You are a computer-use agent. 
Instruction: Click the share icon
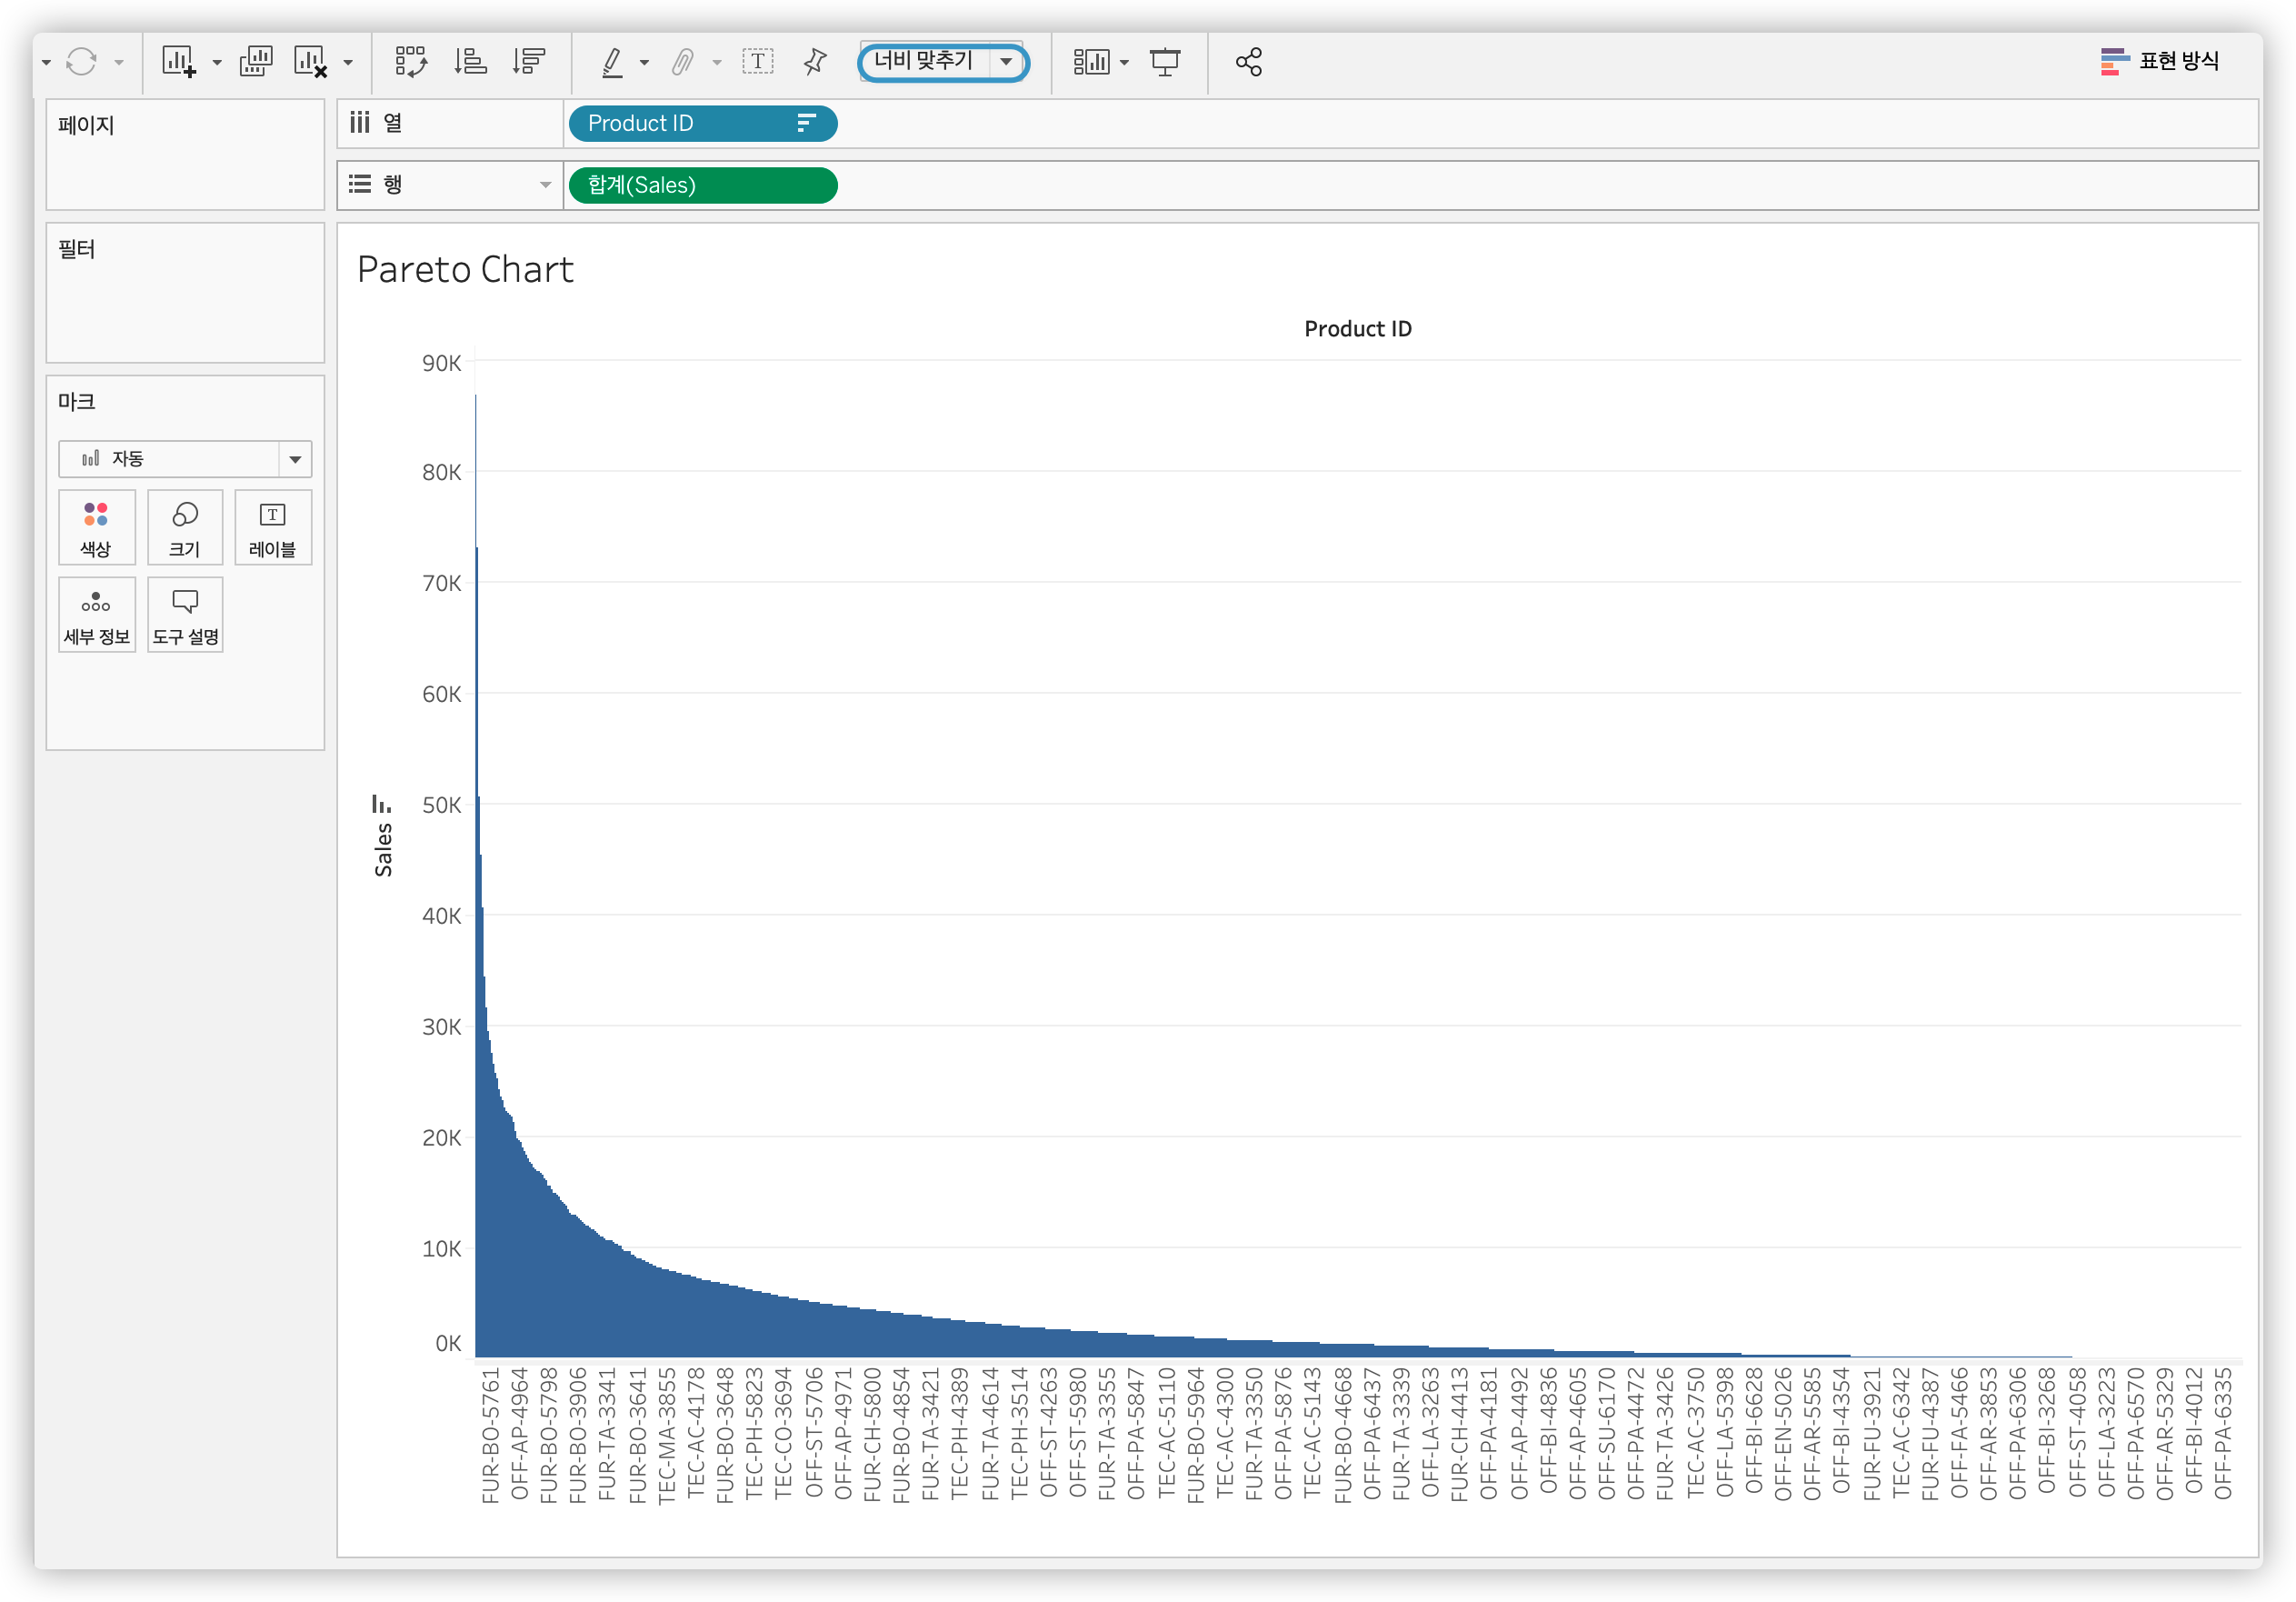coord(1248,62)
